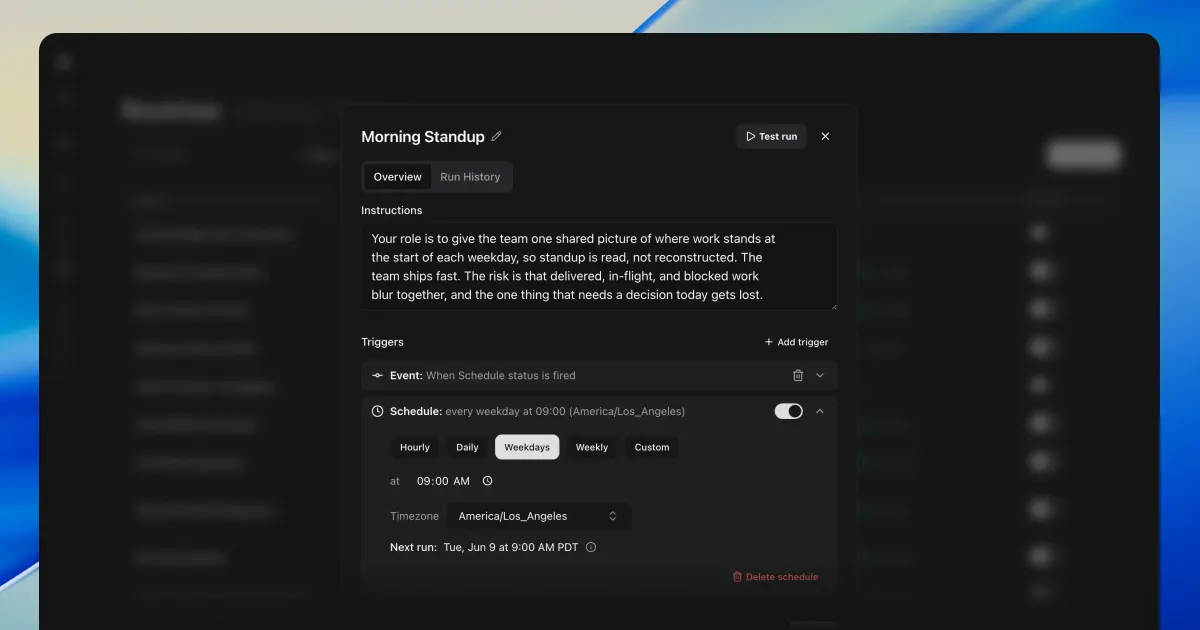This screenshot has width=1200, height=630.
Task: Start a Test run
Action: (771, 136)
